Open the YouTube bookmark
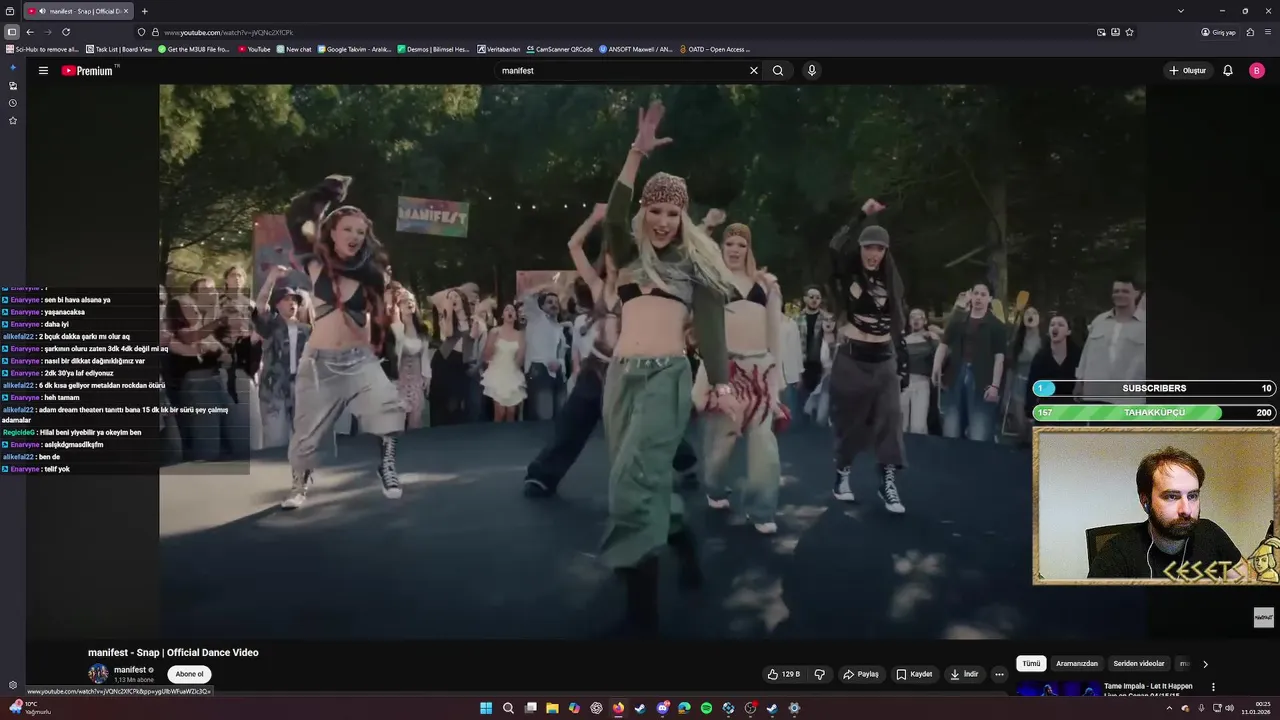This screenshot has height=720, width=1280. click(254, 49)
